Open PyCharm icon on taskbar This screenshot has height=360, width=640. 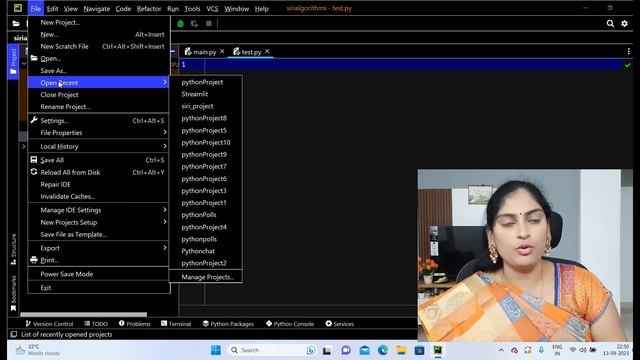tap(438, 350)
